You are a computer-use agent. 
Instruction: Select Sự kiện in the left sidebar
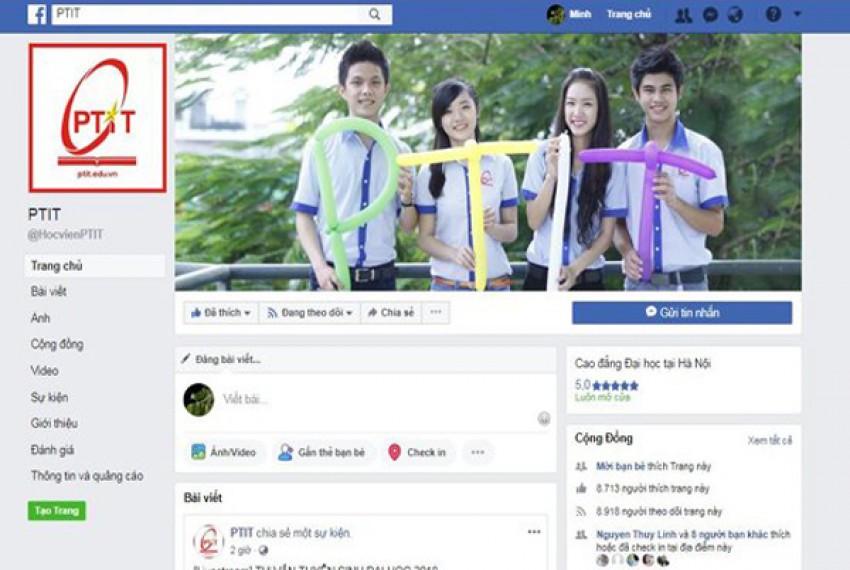(49, 397)
